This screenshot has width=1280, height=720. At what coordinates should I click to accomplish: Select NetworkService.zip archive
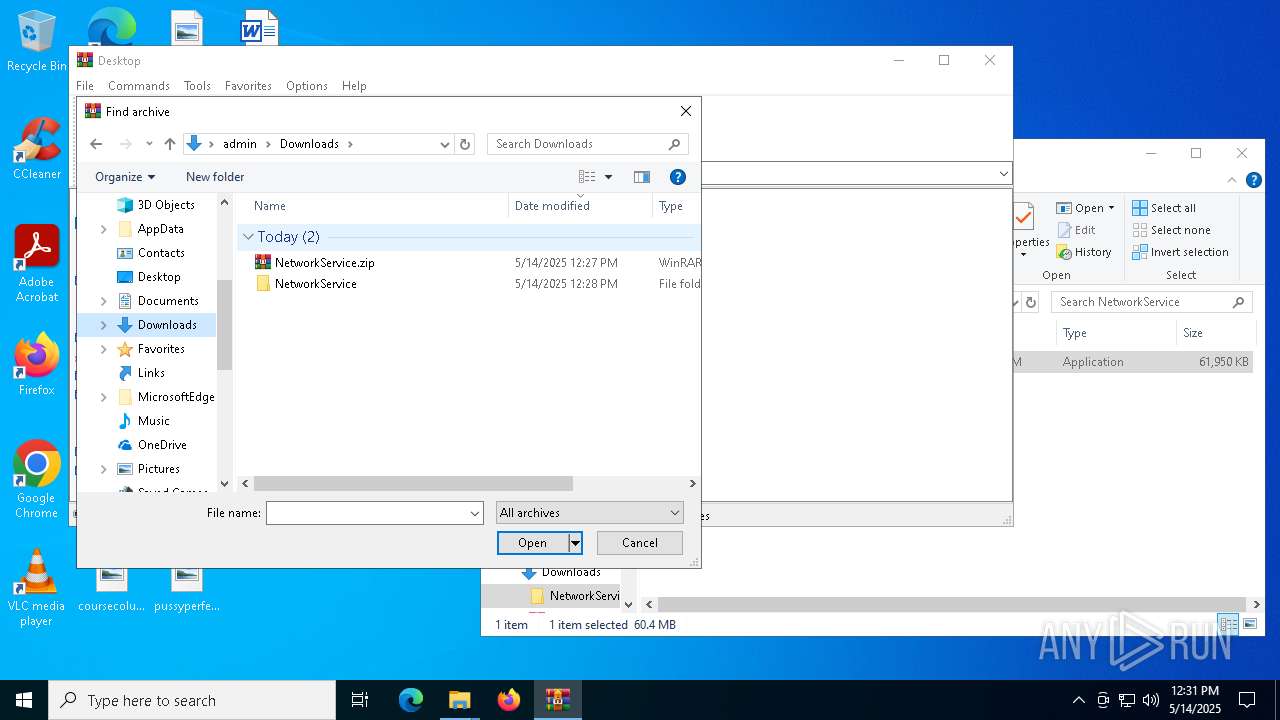pos(324,263)
